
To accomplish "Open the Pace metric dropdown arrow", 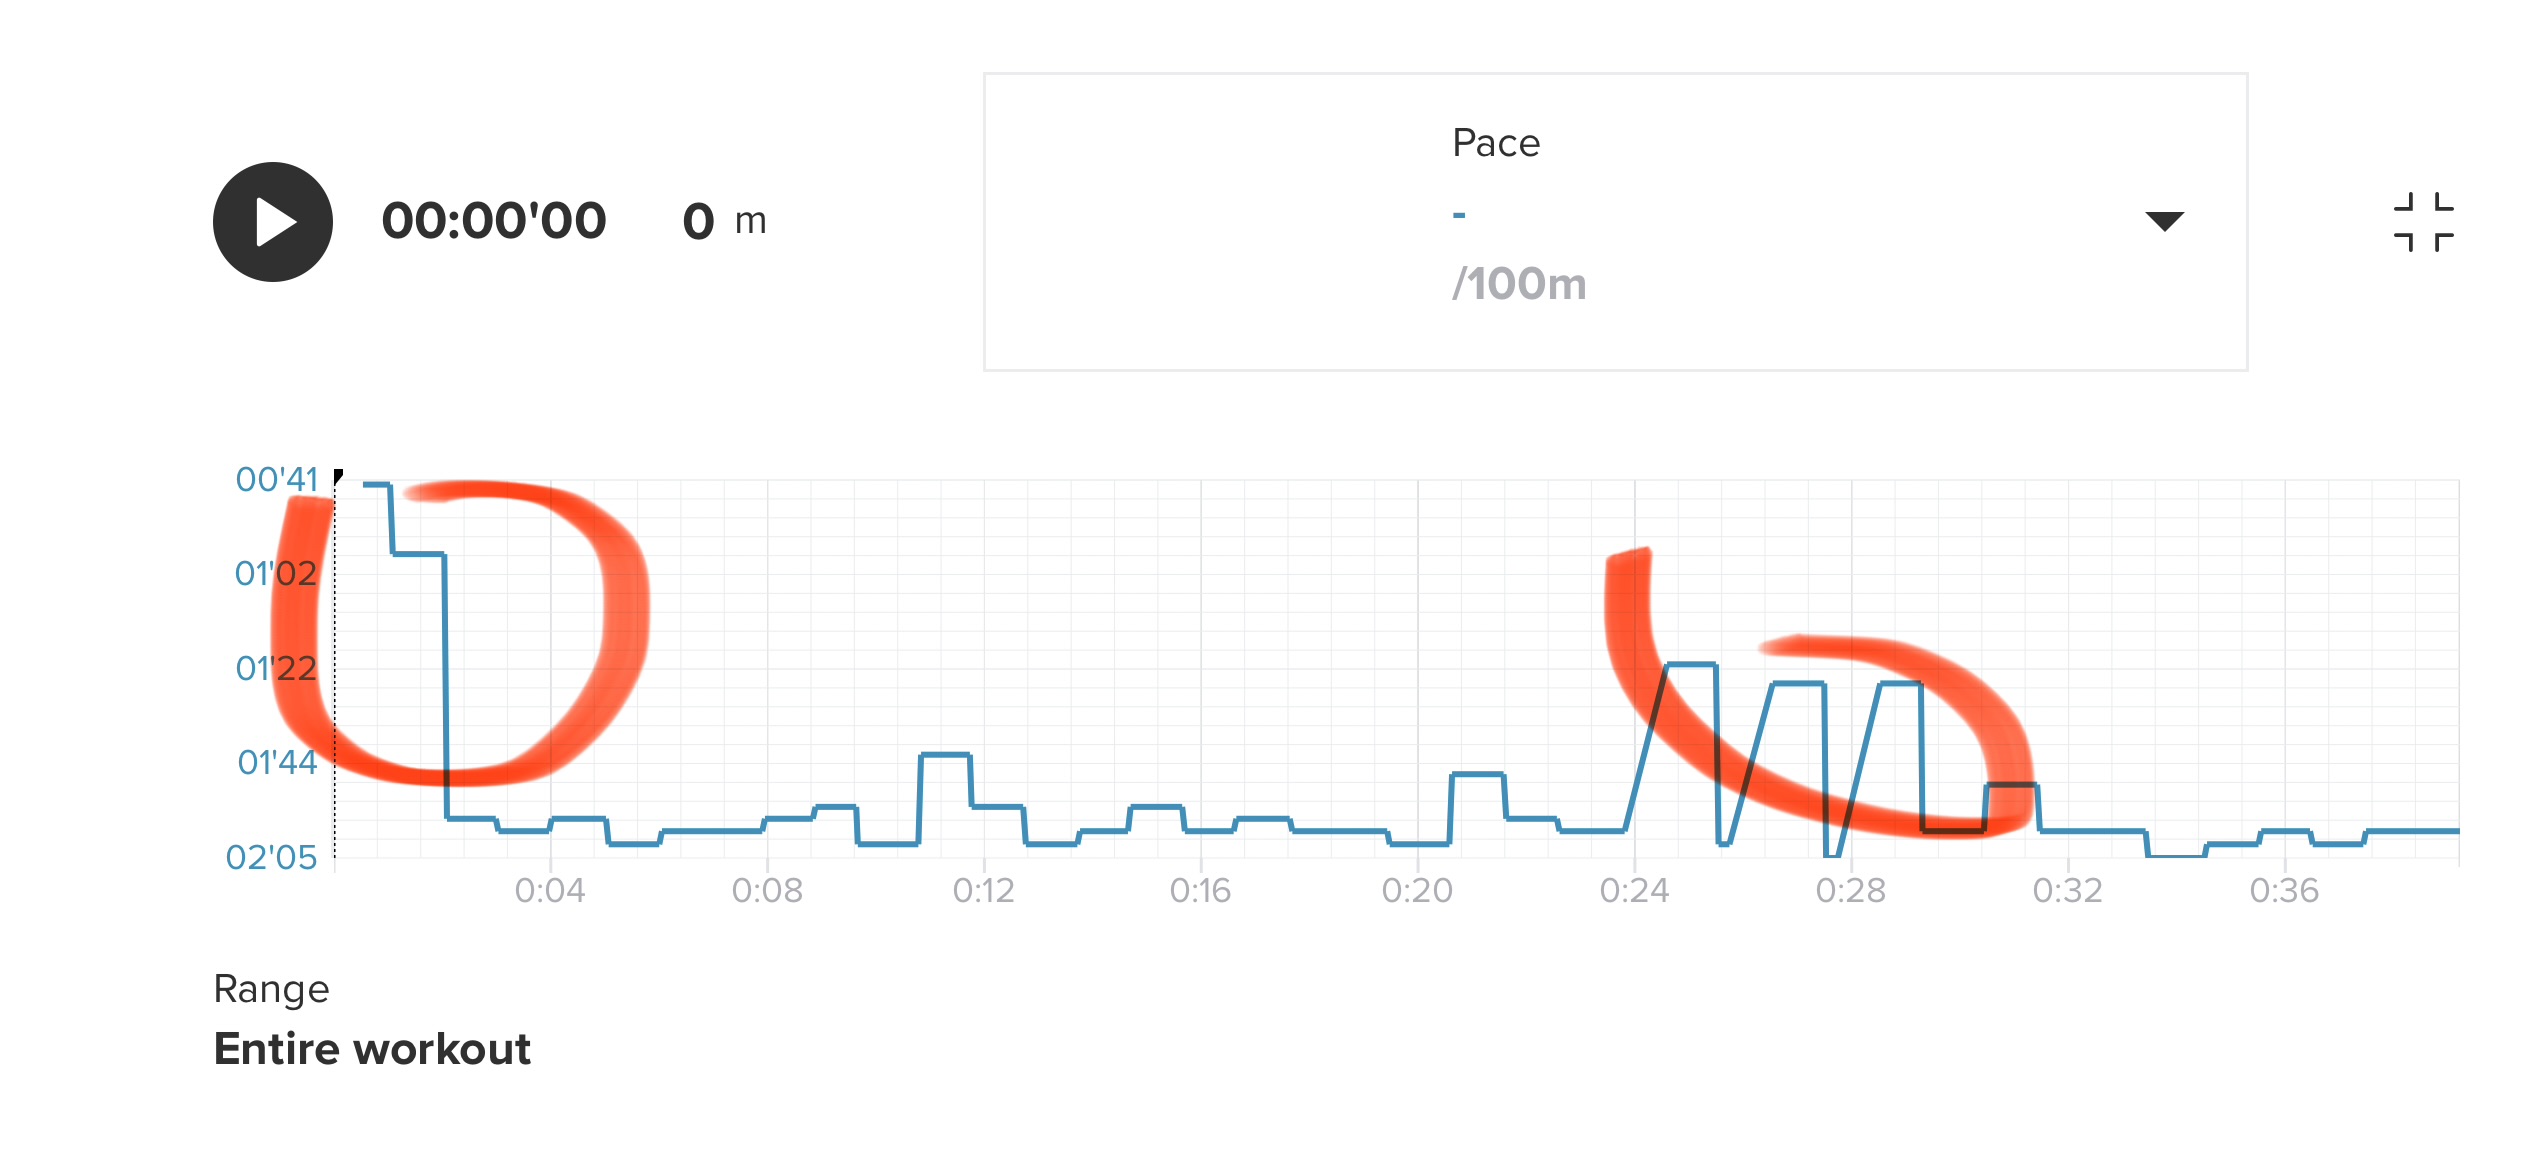I will pyautogui.click(x=2164, y=221).
